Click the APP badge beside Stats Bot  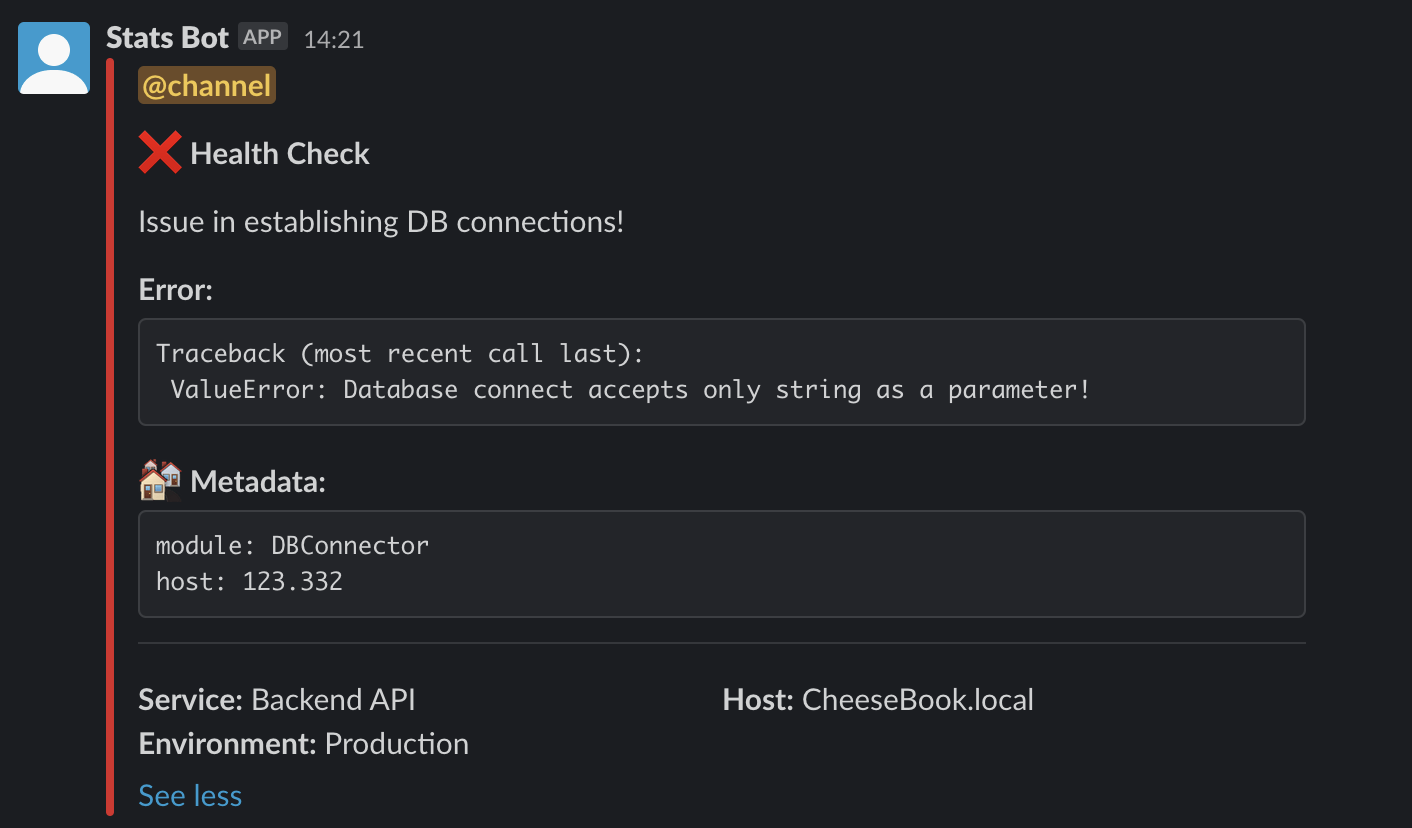tap(263, 38)
